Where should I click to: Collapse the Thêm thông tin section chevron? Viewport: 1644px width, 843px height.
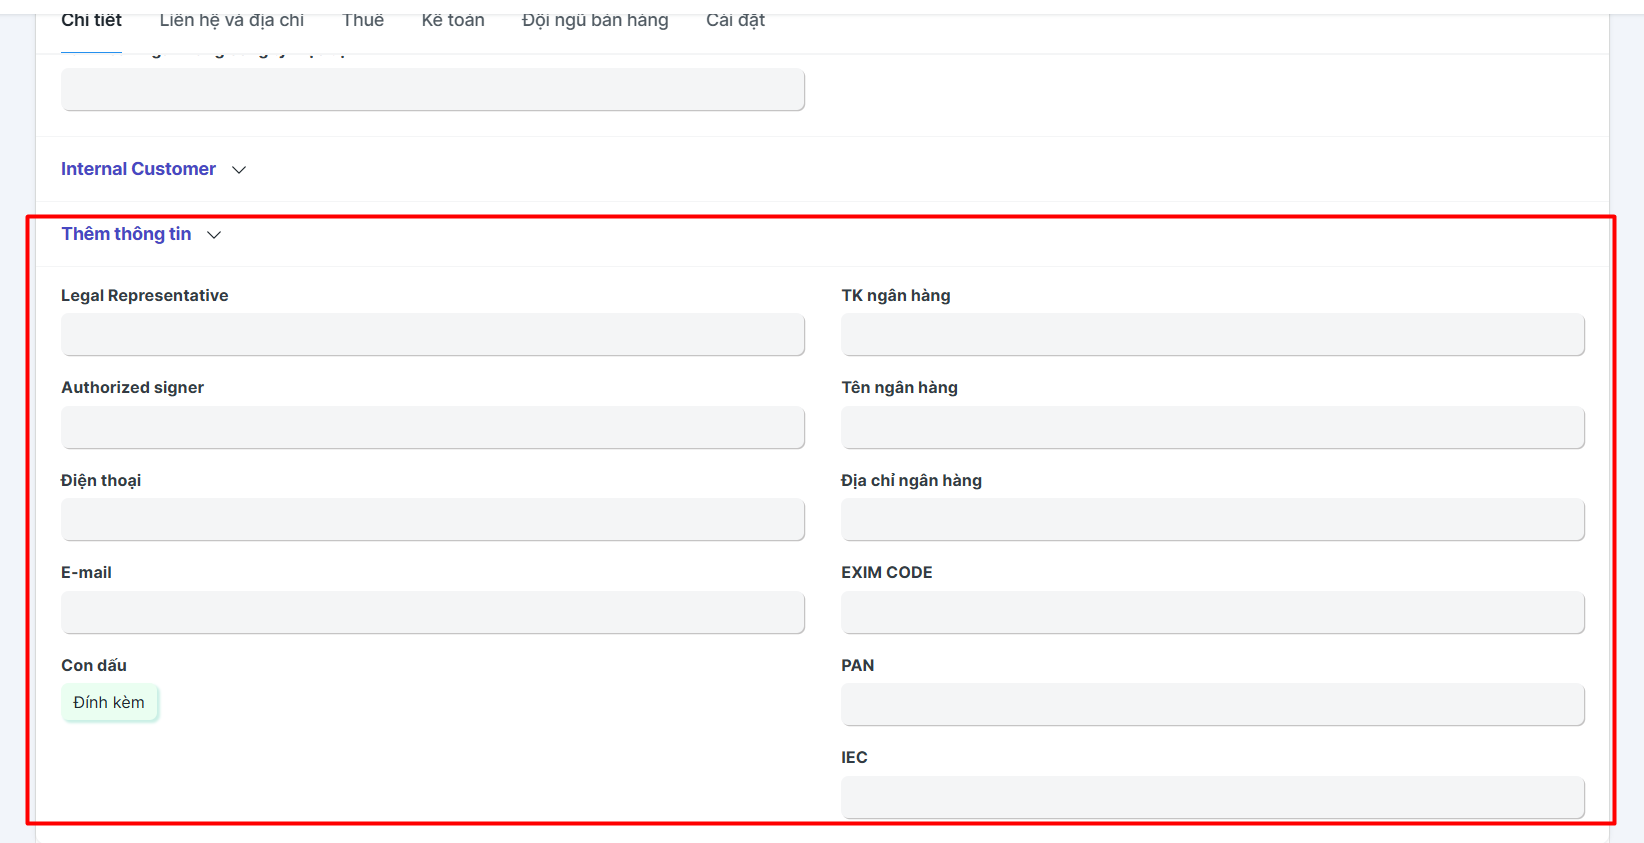coord(214,235)
